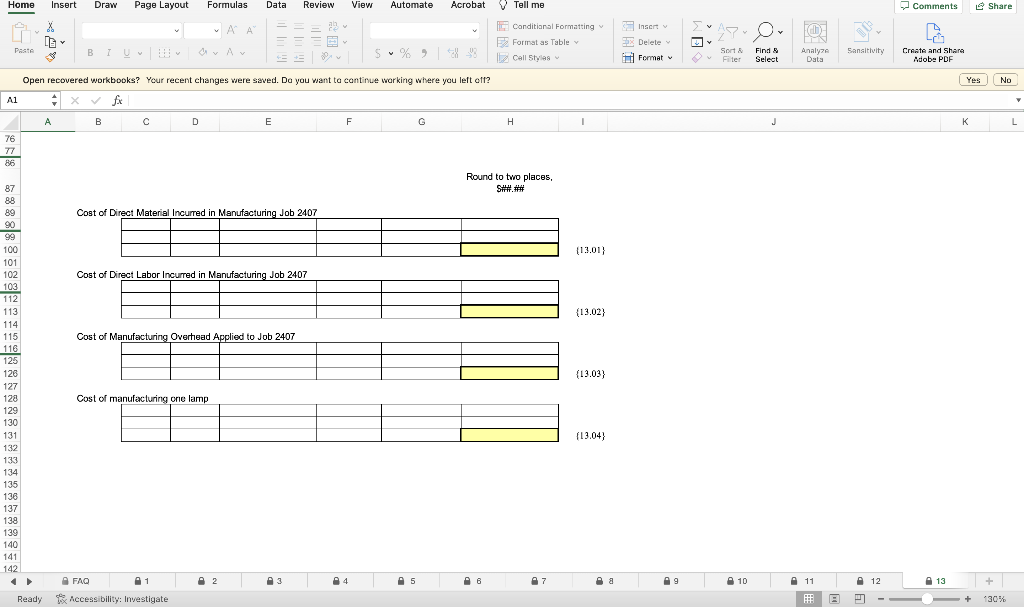Image resolution: width=1024 pixels, height=607 pixels.
Task: Open the Comments pane button
Action: (929, 6)
